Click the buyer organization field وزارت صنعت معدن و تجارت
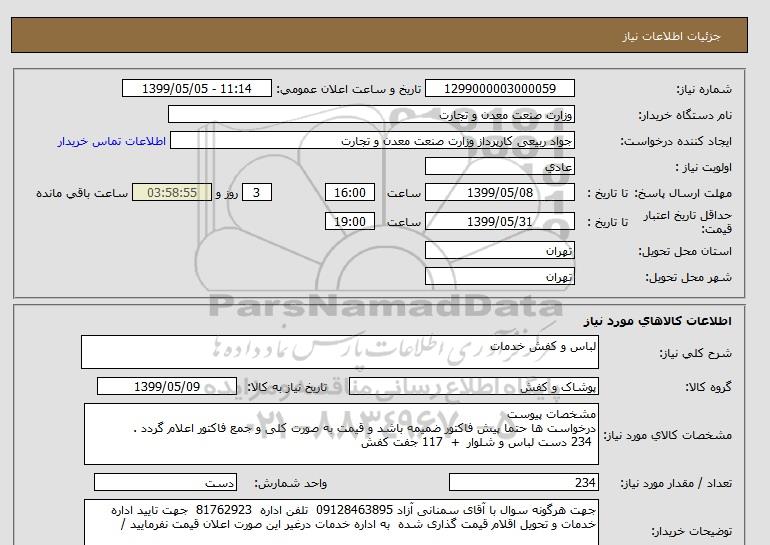Viewport: 770px width, 545px height. click(x=371, y=115)
